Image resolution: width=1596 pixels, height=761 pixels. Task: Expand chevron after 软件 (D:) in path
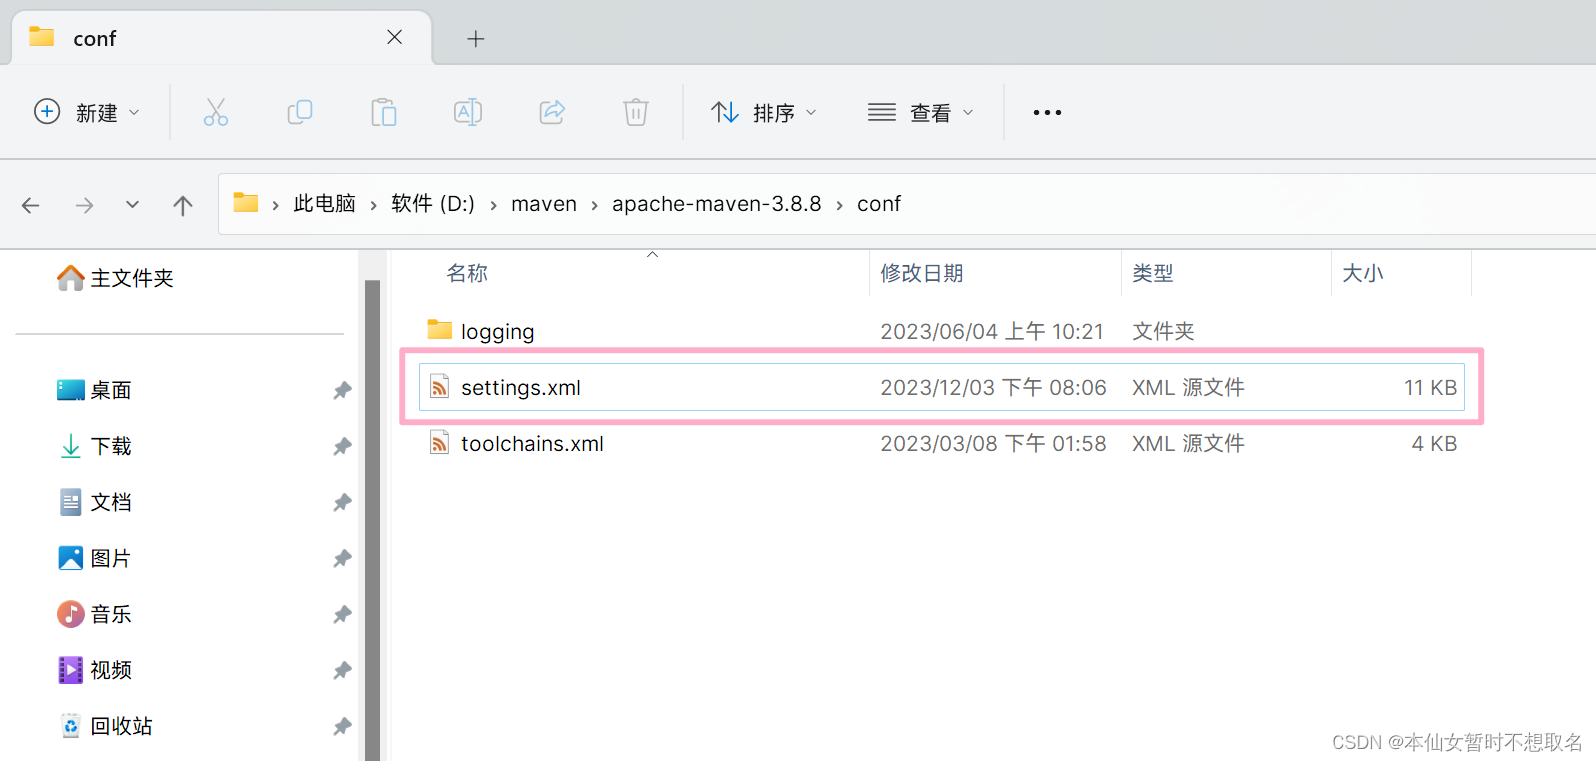click(x=493, y=205)
